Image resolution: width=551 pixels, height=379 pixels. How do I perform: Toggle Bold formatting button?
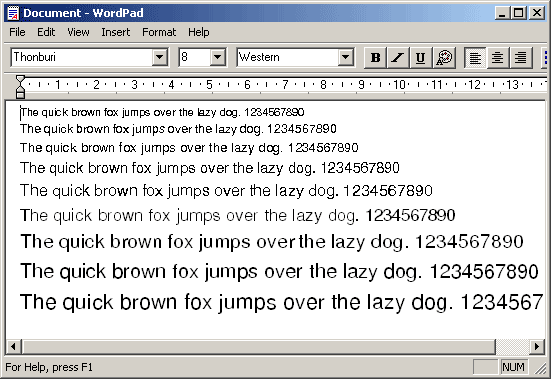coord(375,58)
